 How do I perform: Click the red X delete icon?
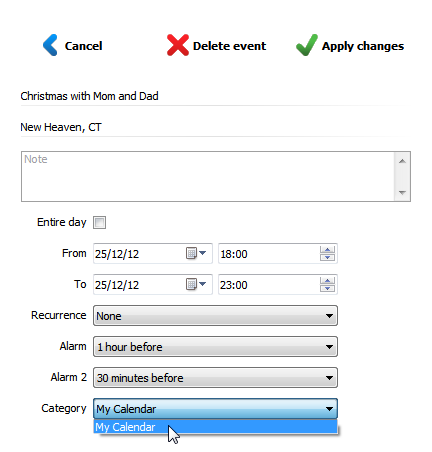(178, 45)
